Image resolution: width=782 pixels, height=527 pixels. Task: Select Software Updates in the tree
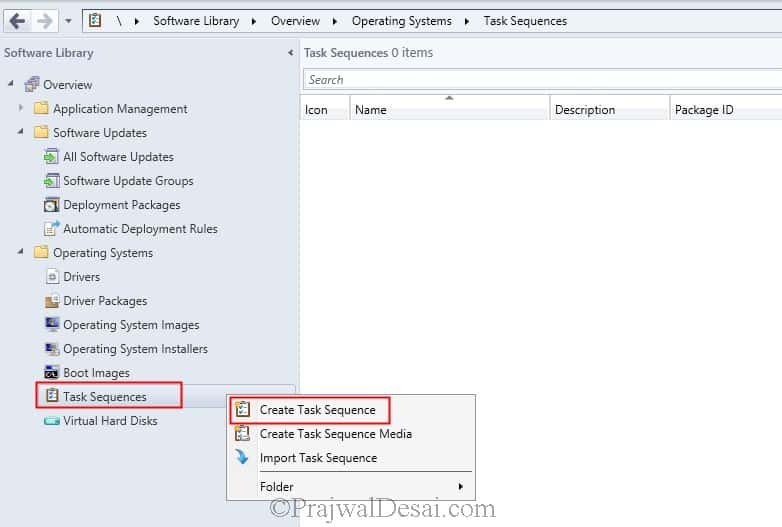100,133
